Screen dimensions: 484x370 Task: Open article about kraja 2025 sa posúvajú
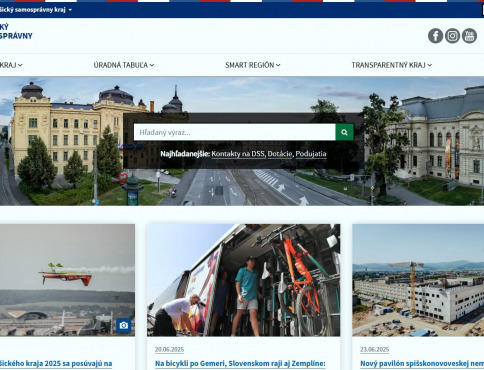tap(56, 363)
